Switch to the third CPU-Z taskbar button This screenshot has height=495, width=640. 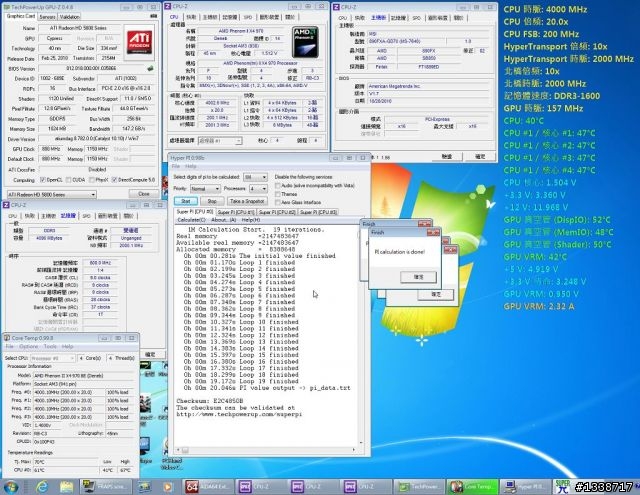(367, 486)
